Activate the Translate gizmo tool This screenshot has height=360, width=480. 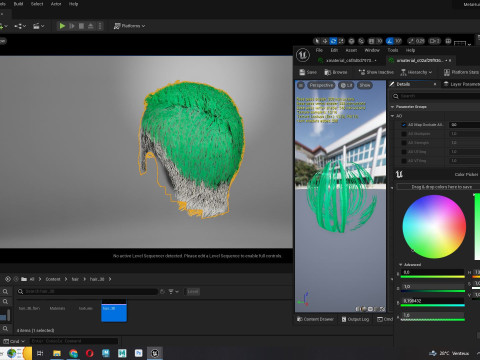pos(325,41)
